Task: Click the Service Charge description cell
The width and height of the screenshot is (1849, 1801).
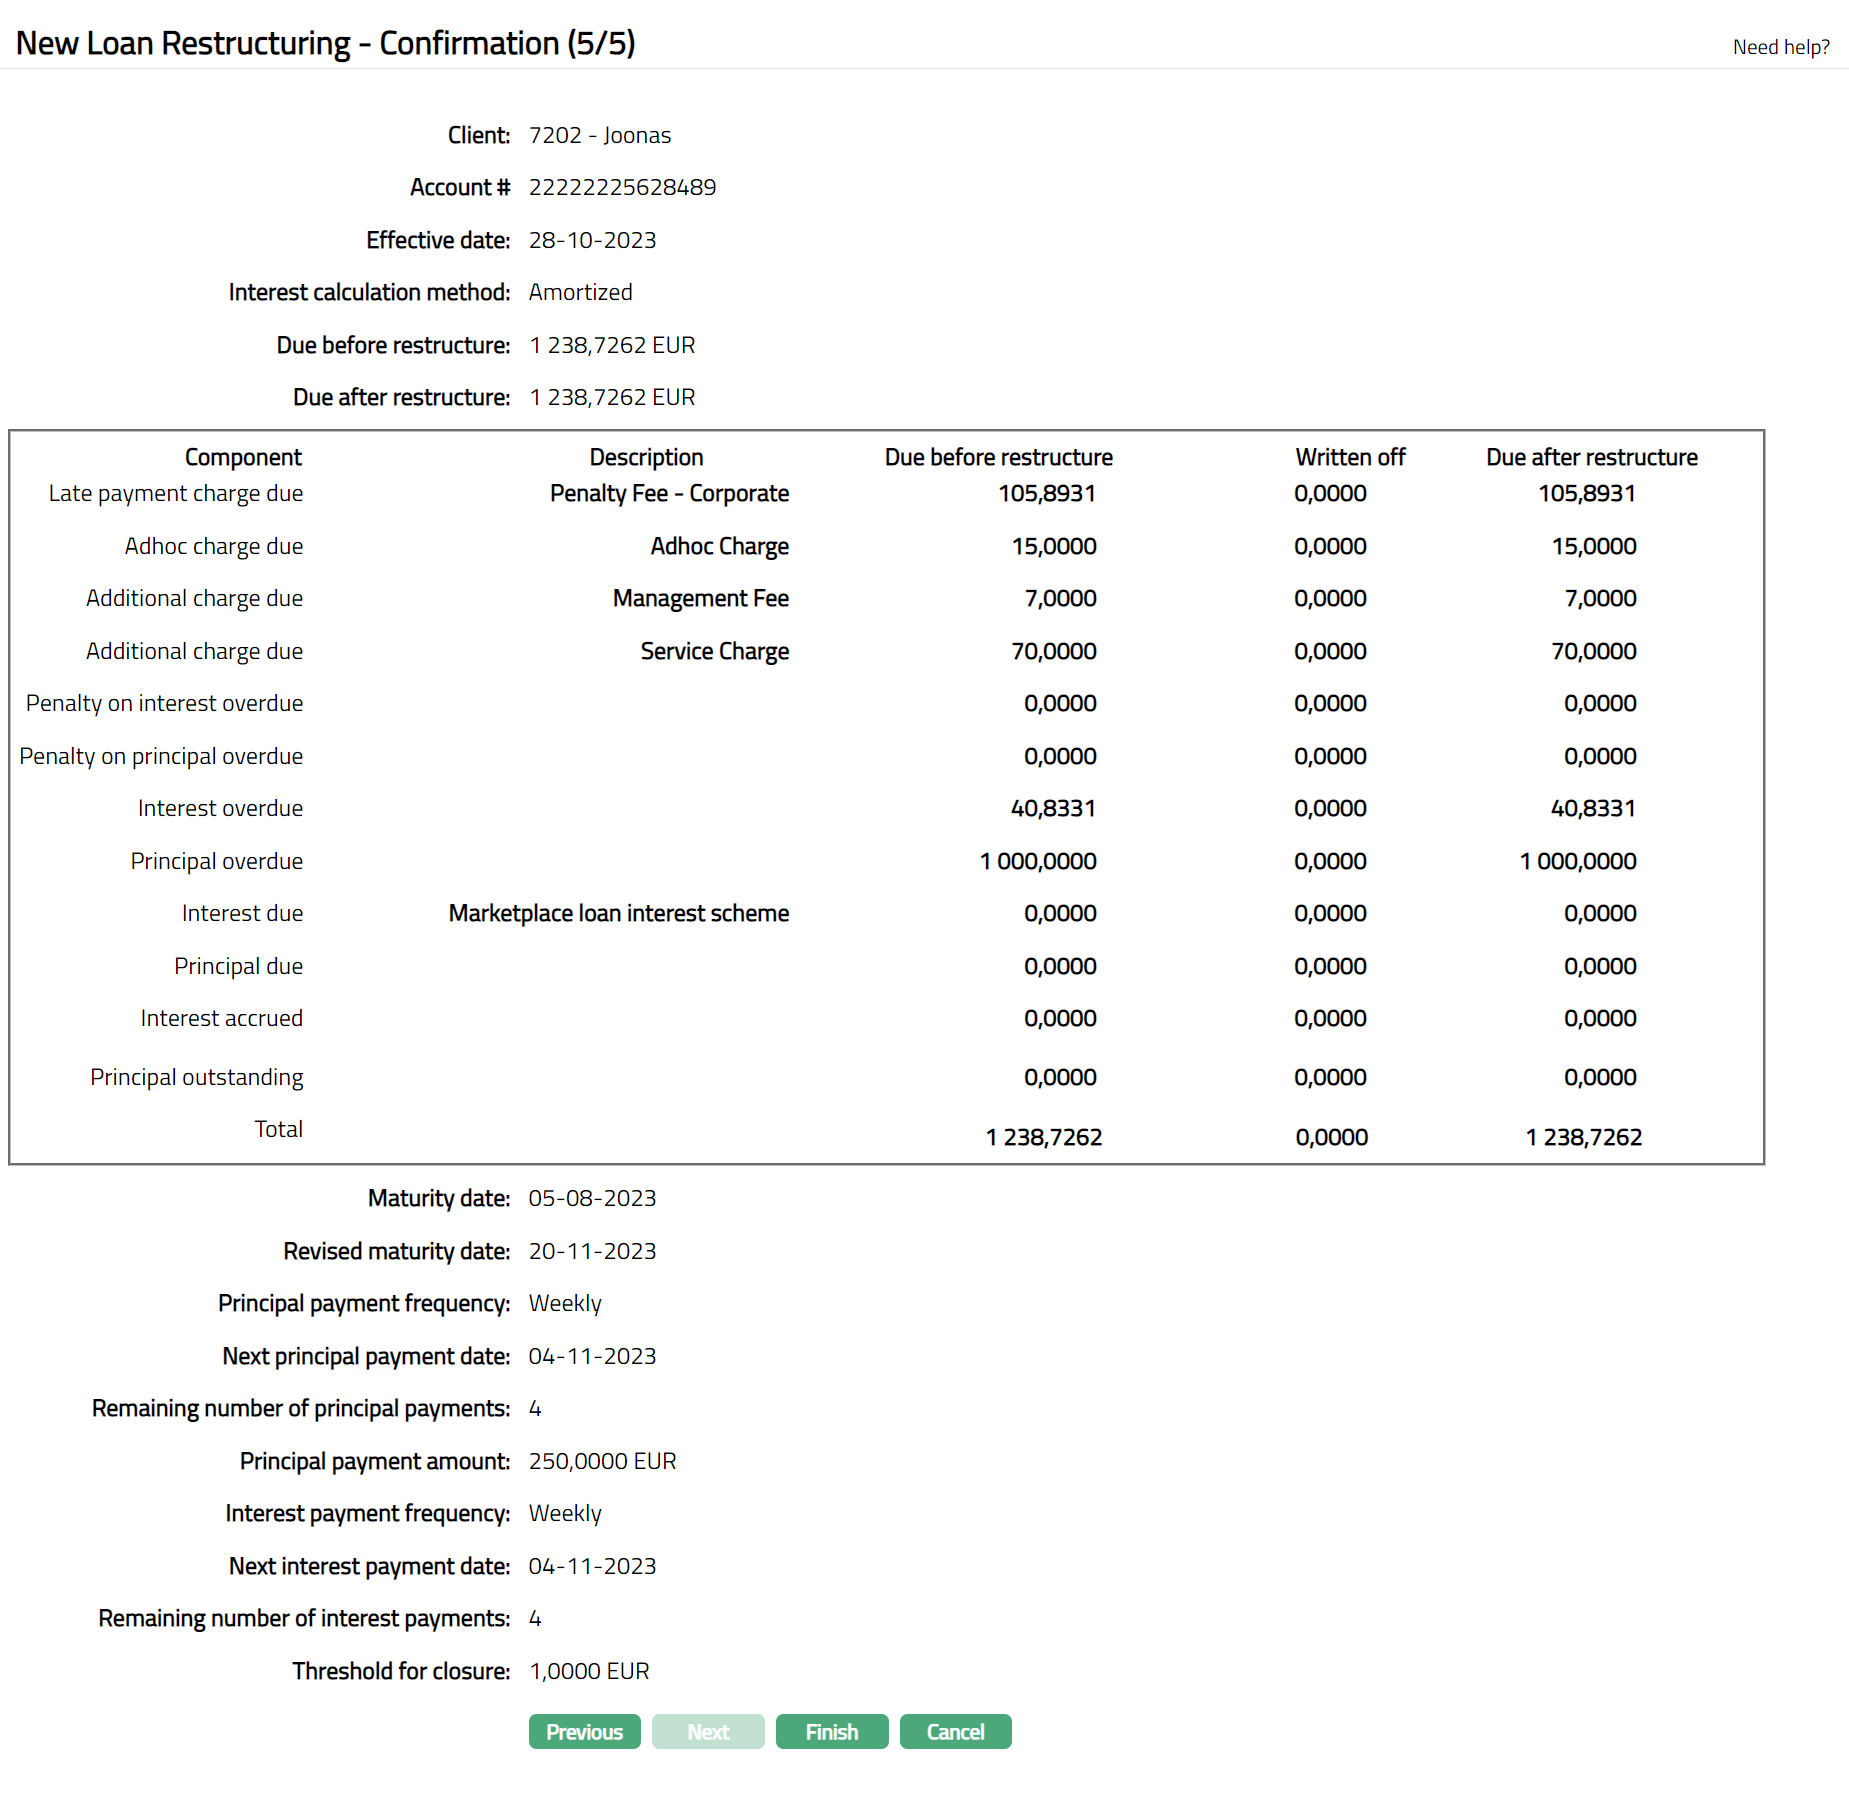Action: pyautogui.click(x=714, y=651)
